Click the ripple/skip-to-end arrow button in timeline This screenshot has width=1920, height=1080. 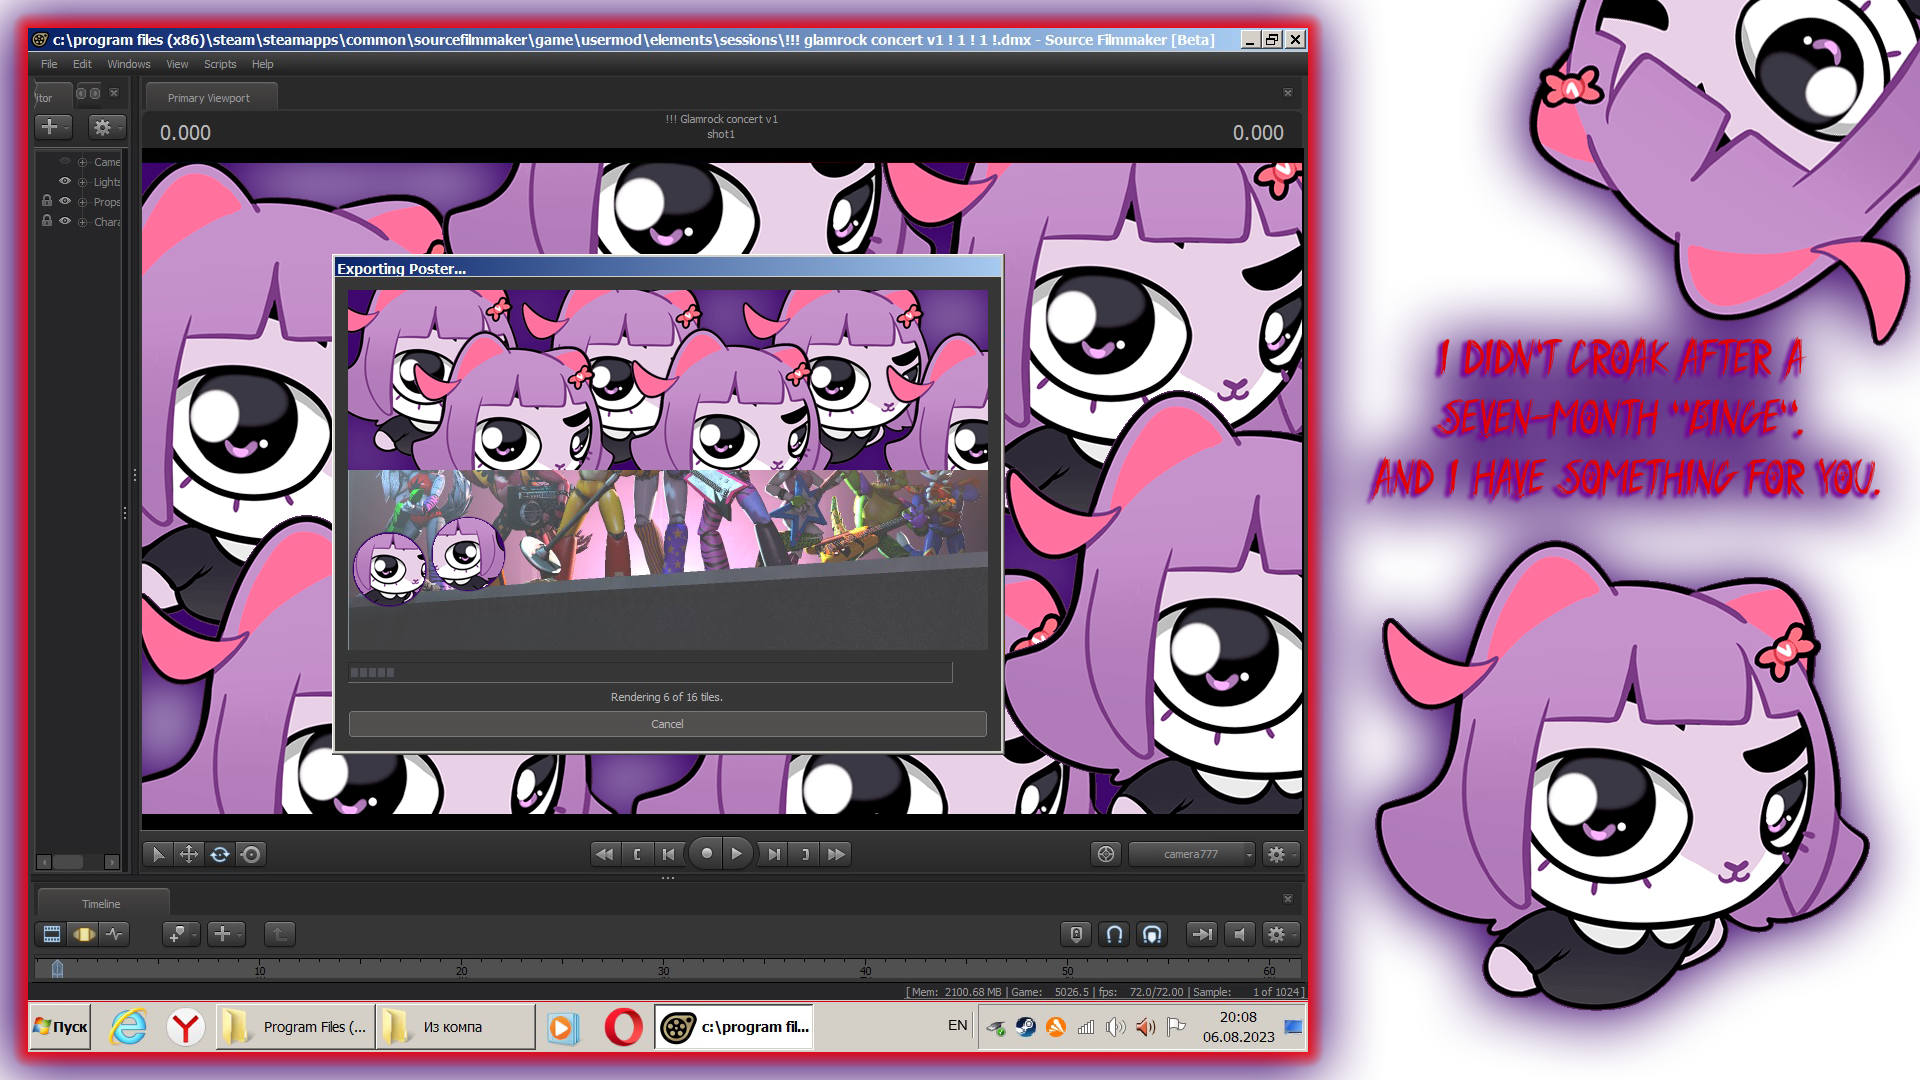(1201, 934)
